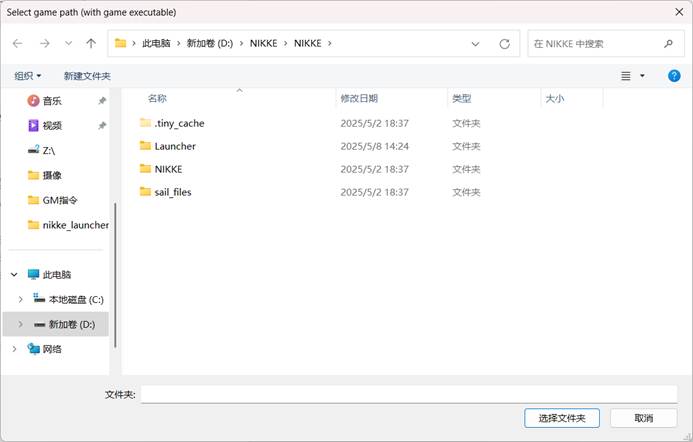Select 新加卷 (D:) in address breadcrumb

pos(209,43)
